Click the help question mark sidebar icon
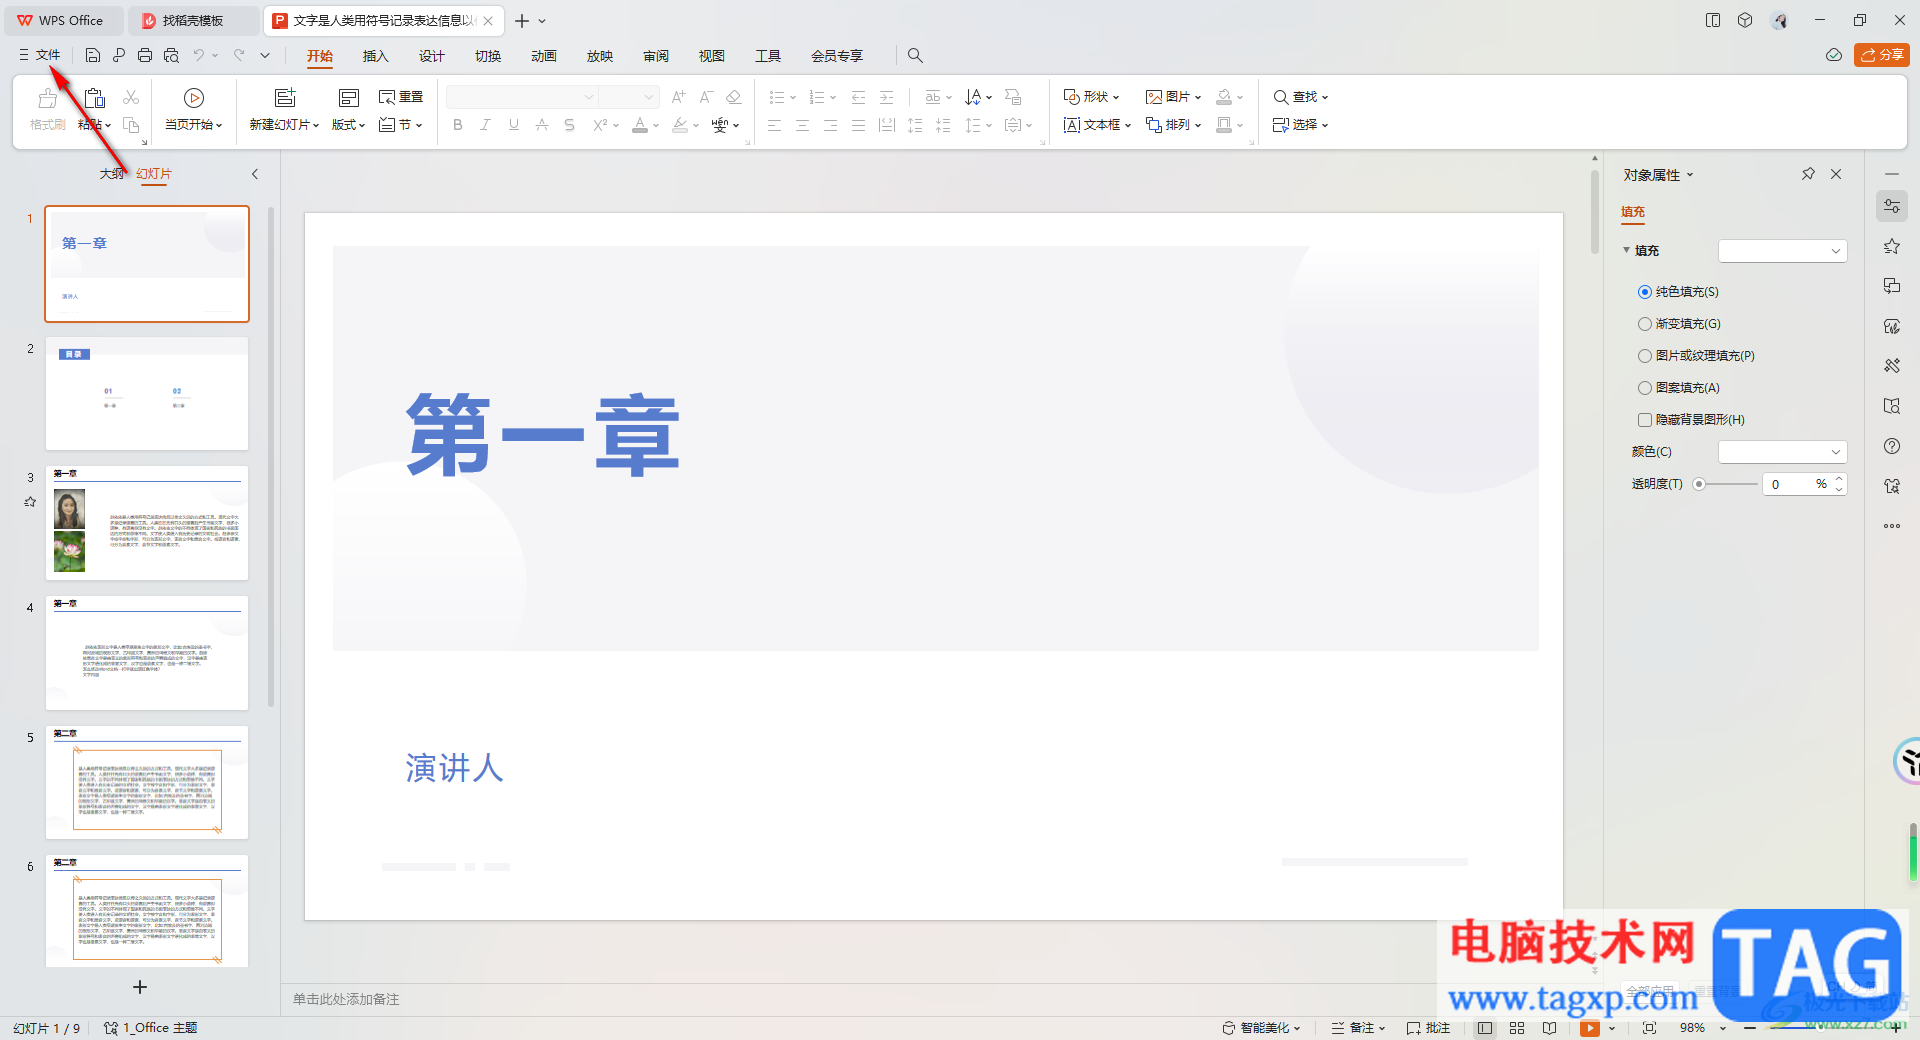 coord(1891,446)
